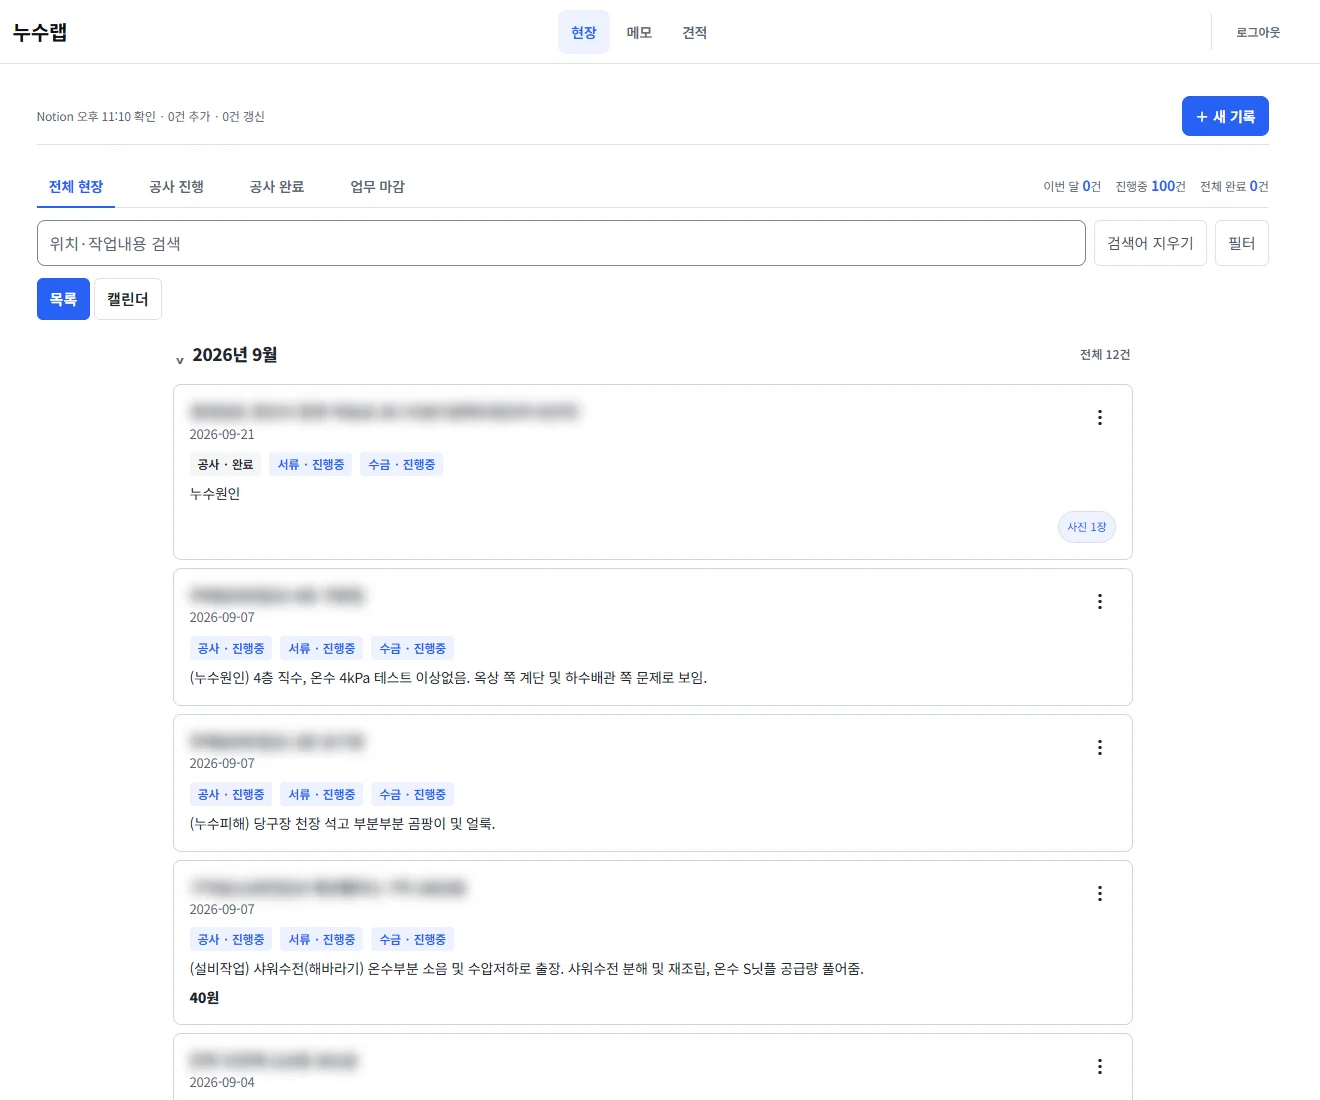Switch to the 현장 top tab

[584, 32]
